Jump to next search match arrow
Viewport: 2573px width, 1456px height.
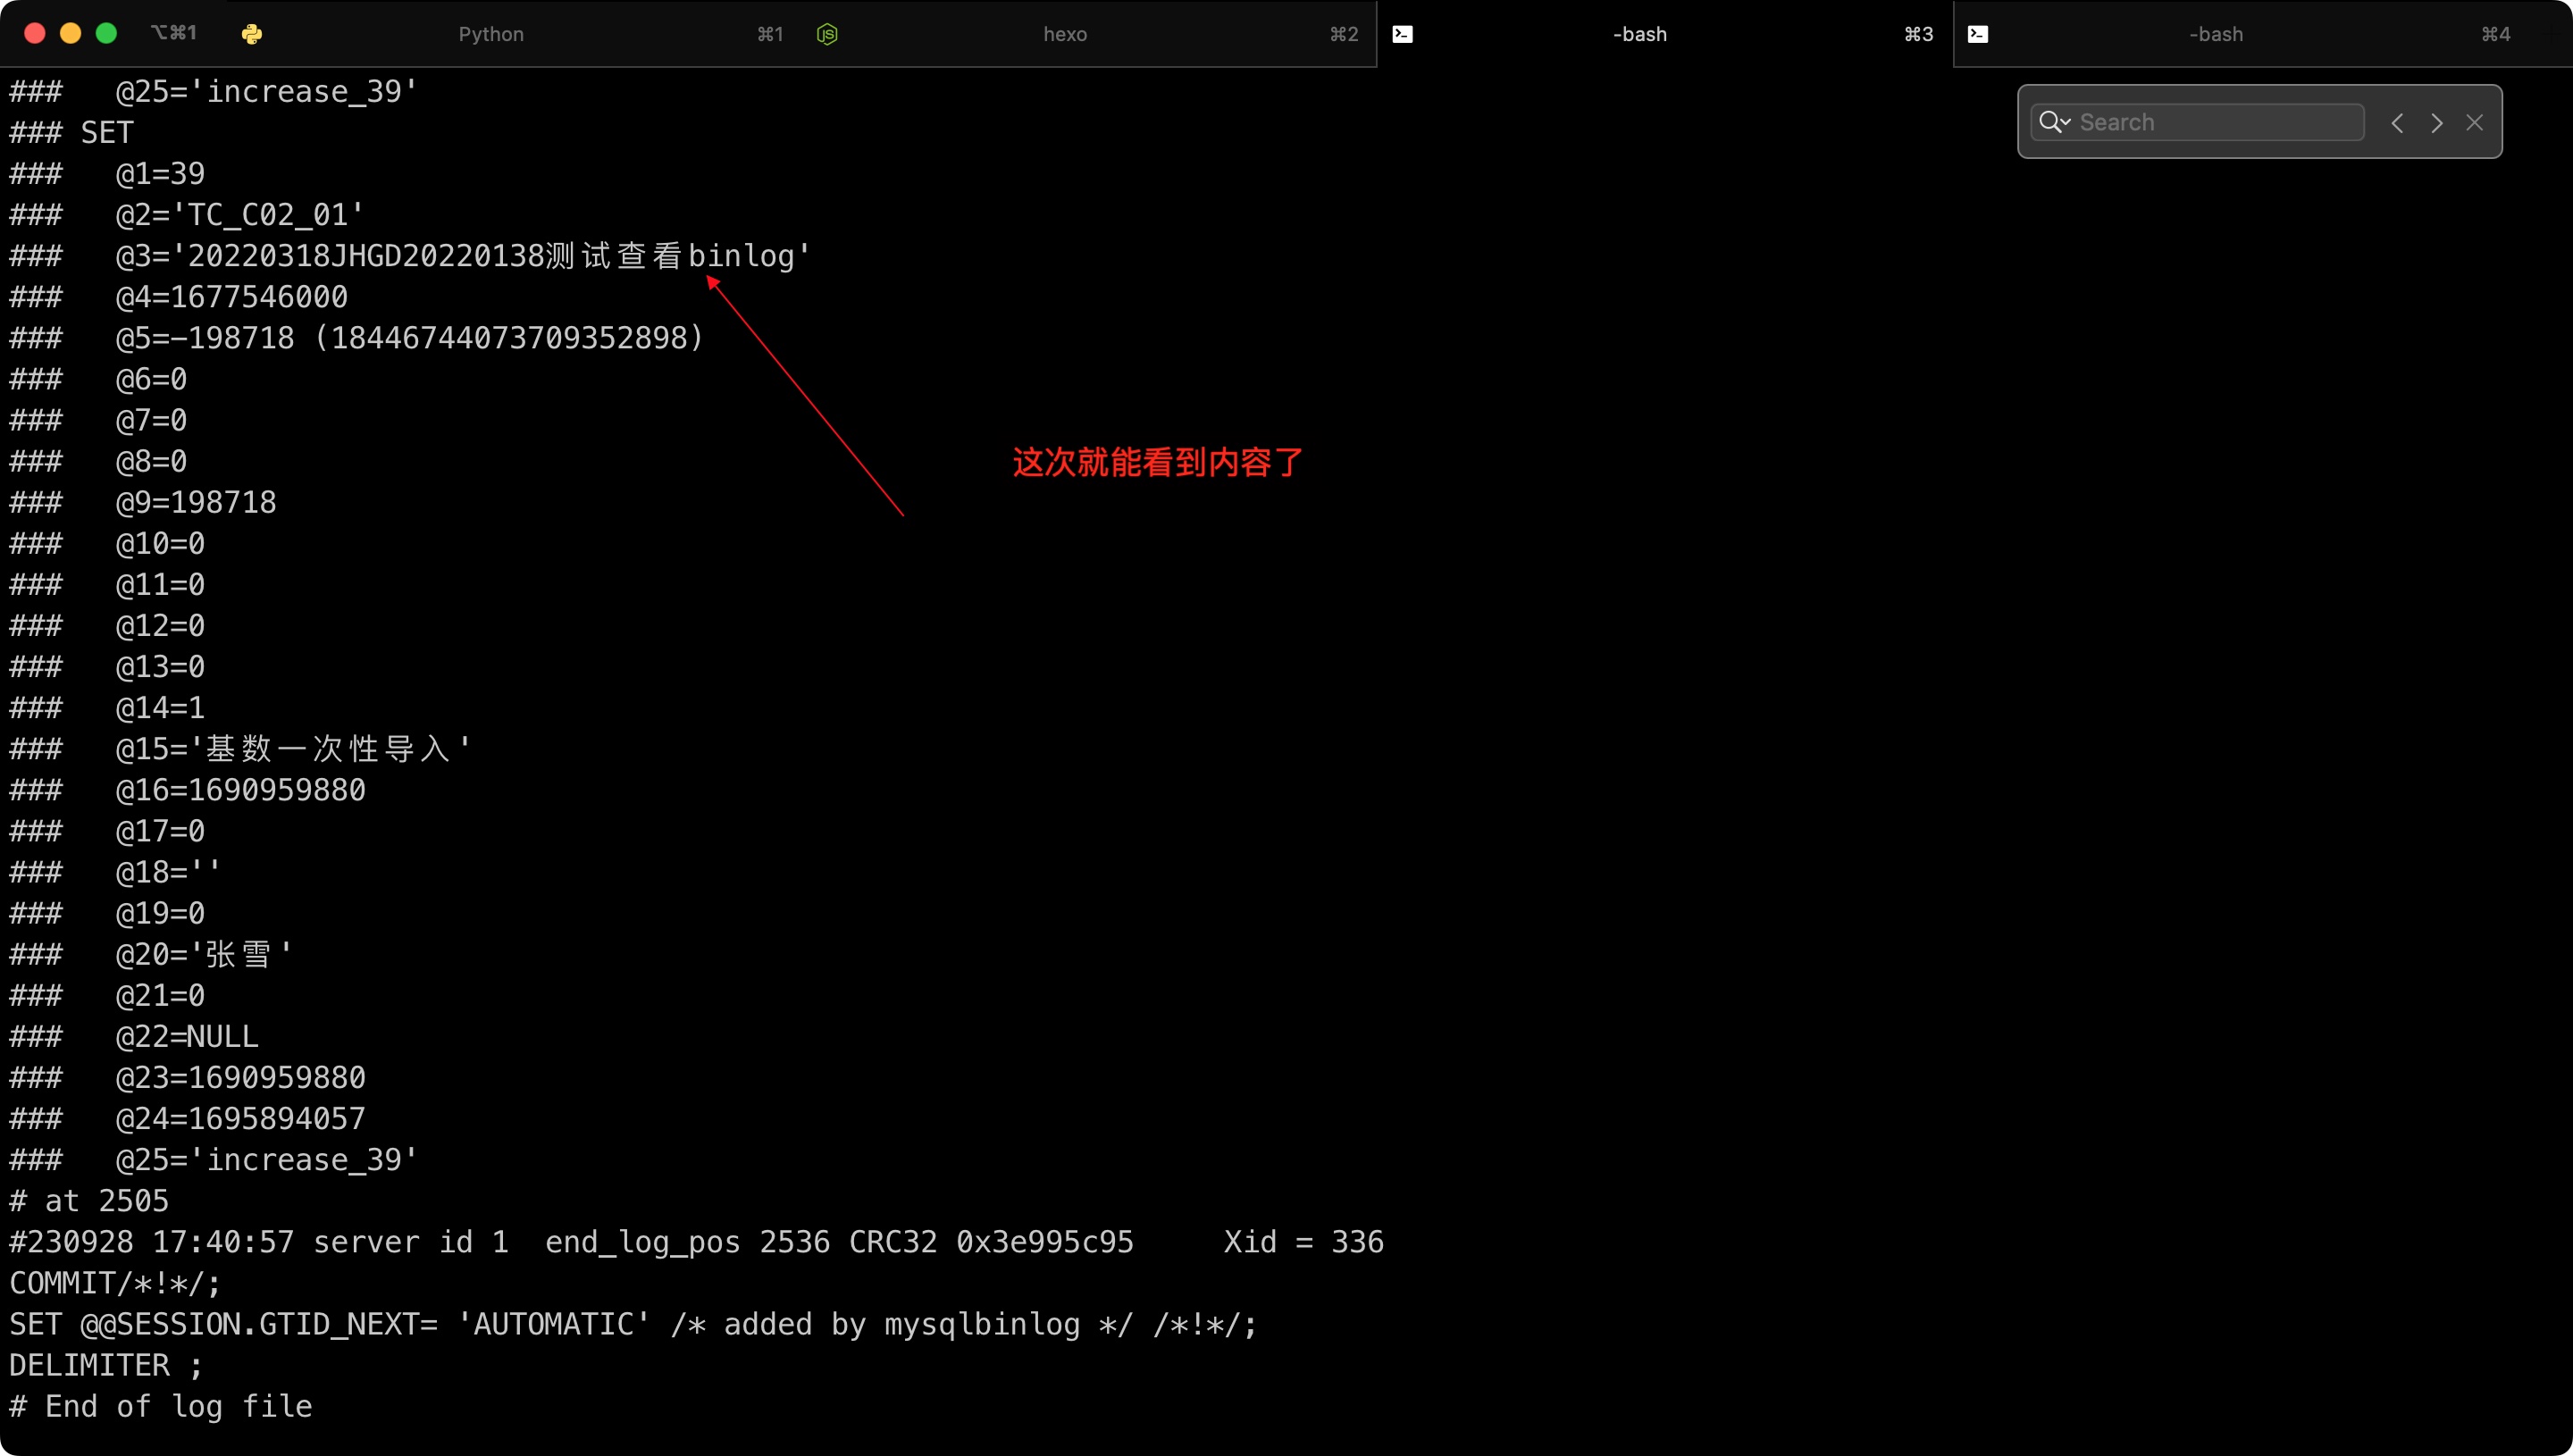[2437, 122]
